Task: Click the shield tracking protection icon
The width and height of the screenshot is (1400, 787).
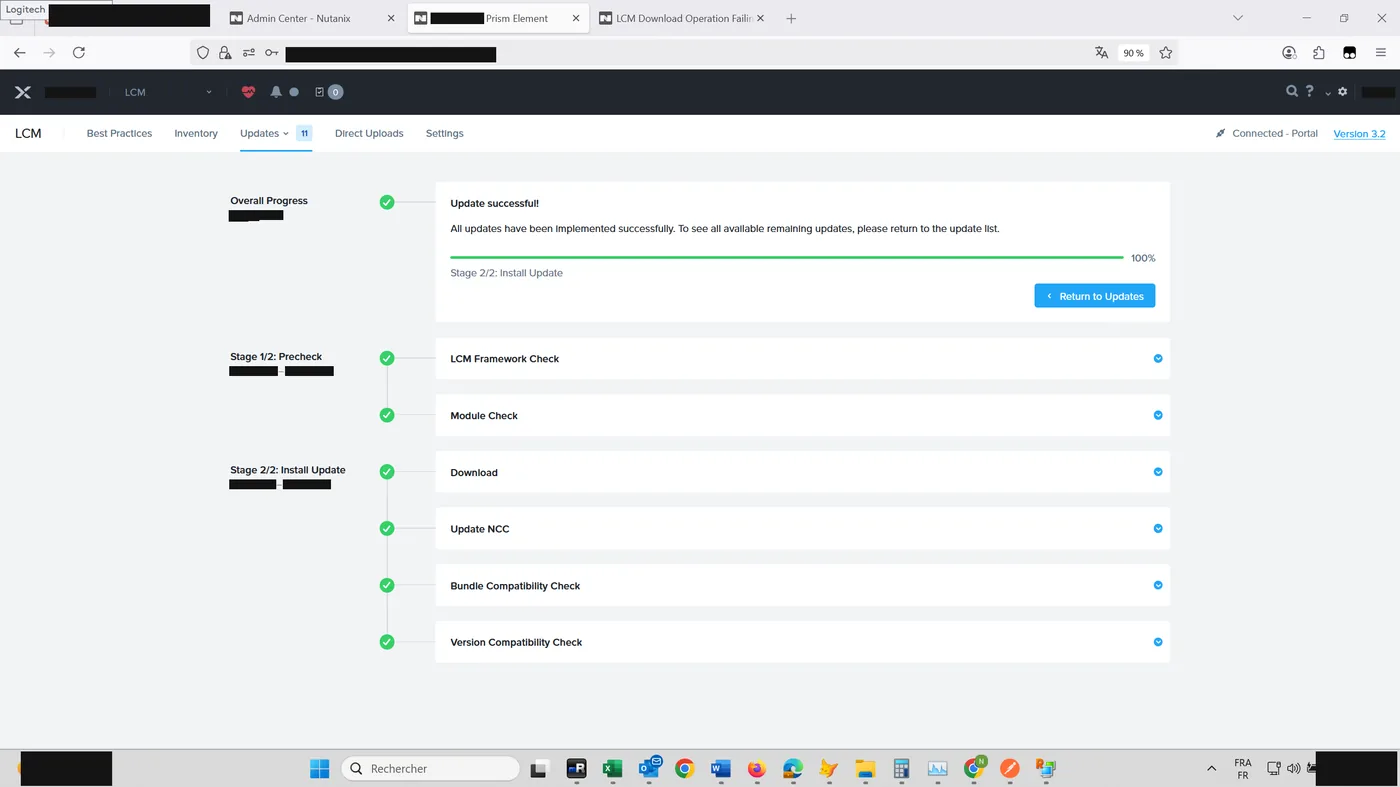Action: [x=203, y=53]
